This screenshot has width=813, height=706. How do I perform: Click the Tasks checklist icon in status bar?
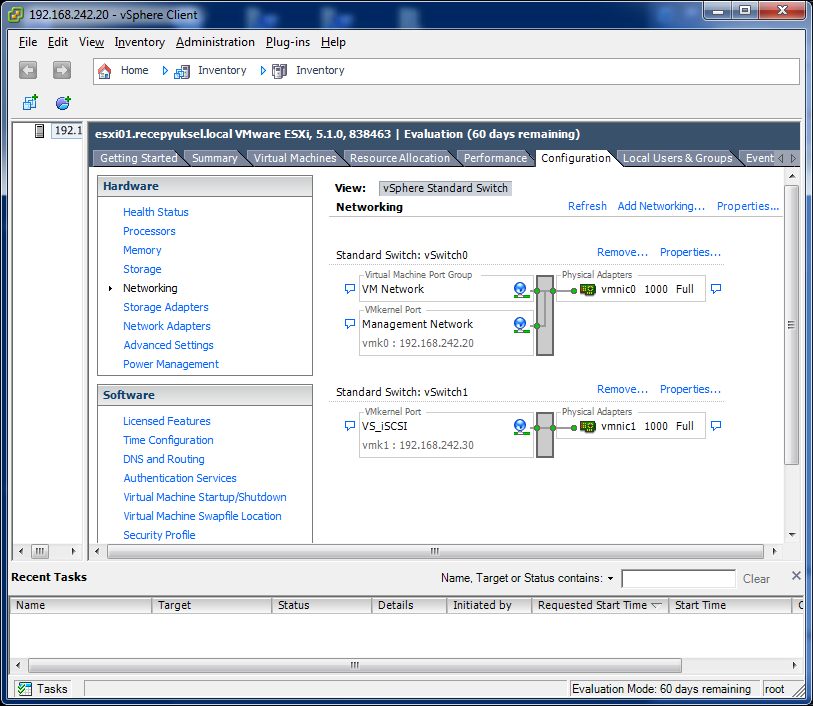coord(24,689)
